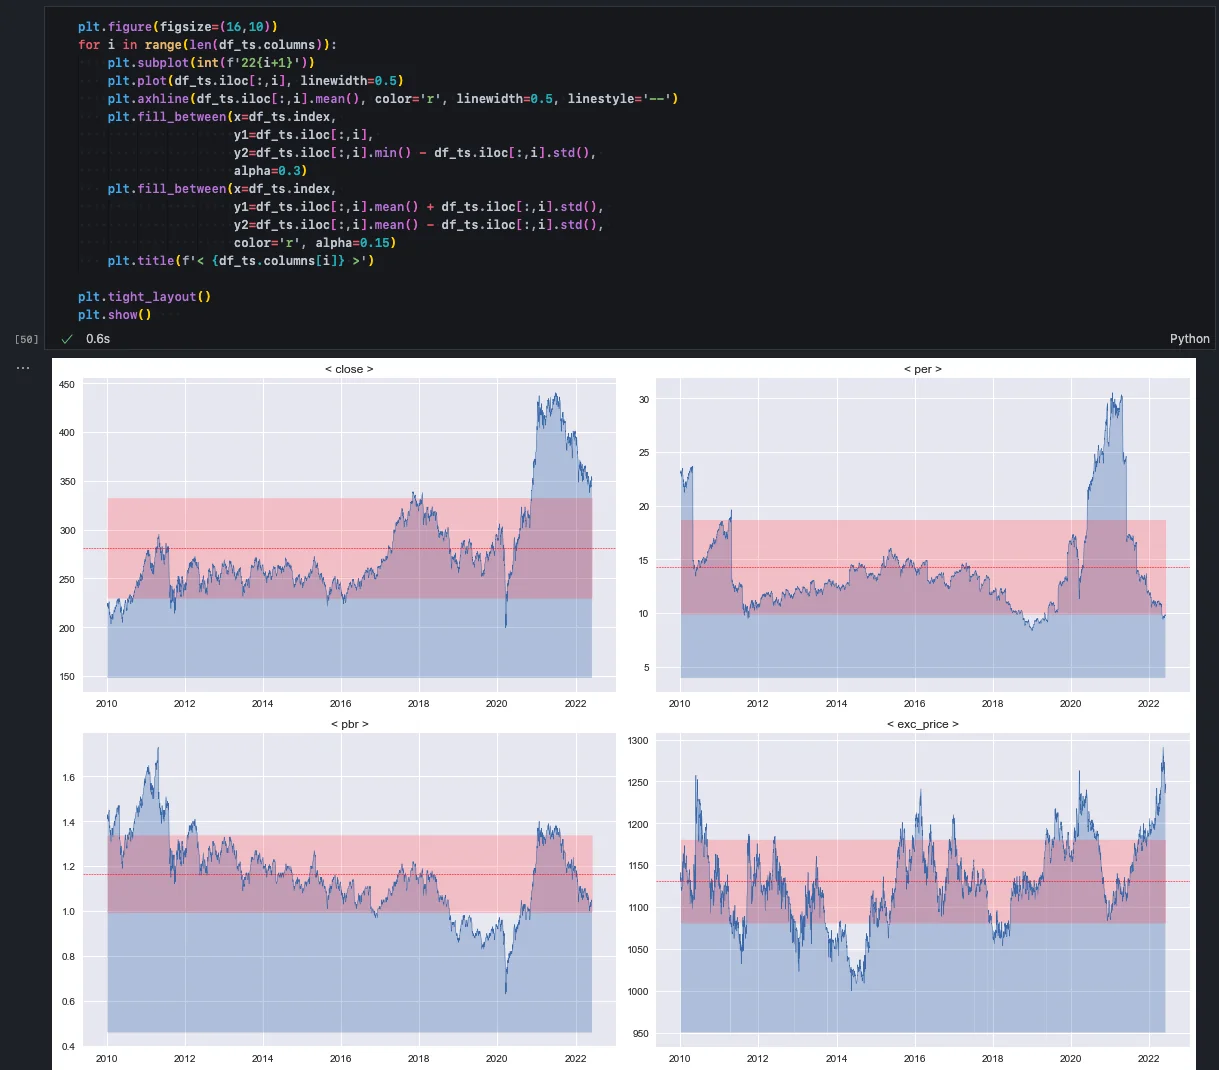
Task: Open the cell output more actions ellipsis
Action: [x=23, y=368]
